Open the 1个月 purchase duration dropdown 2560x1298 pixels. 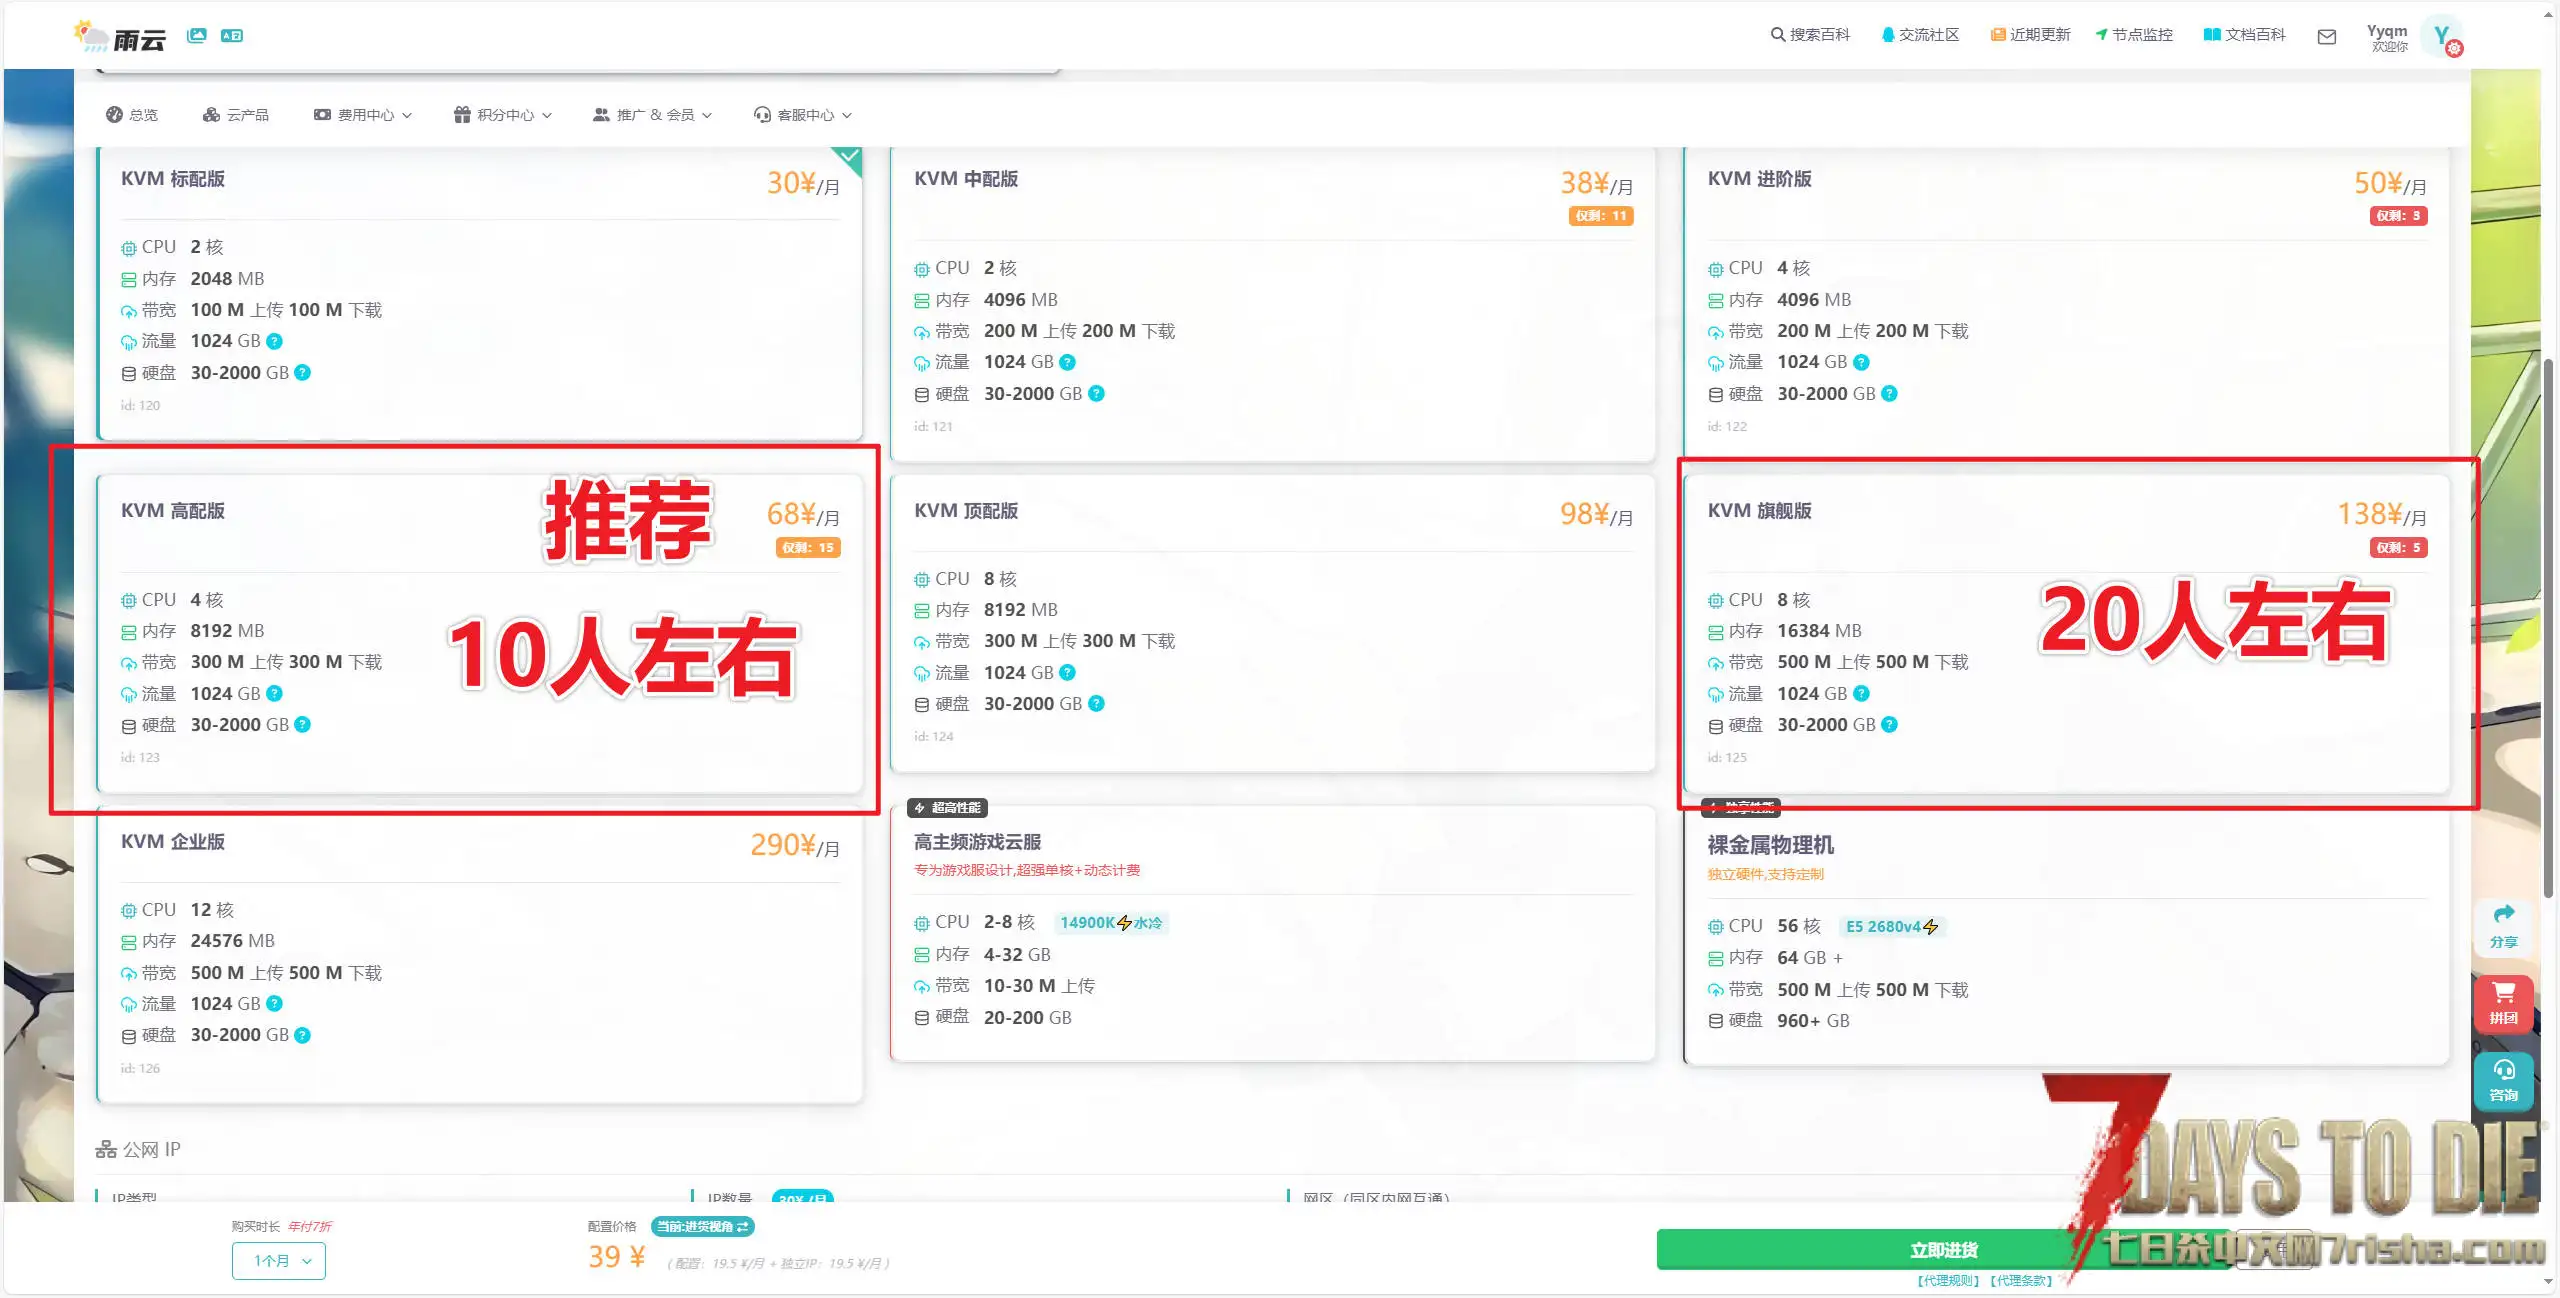pyautogui.click(x=279, y=1260)
